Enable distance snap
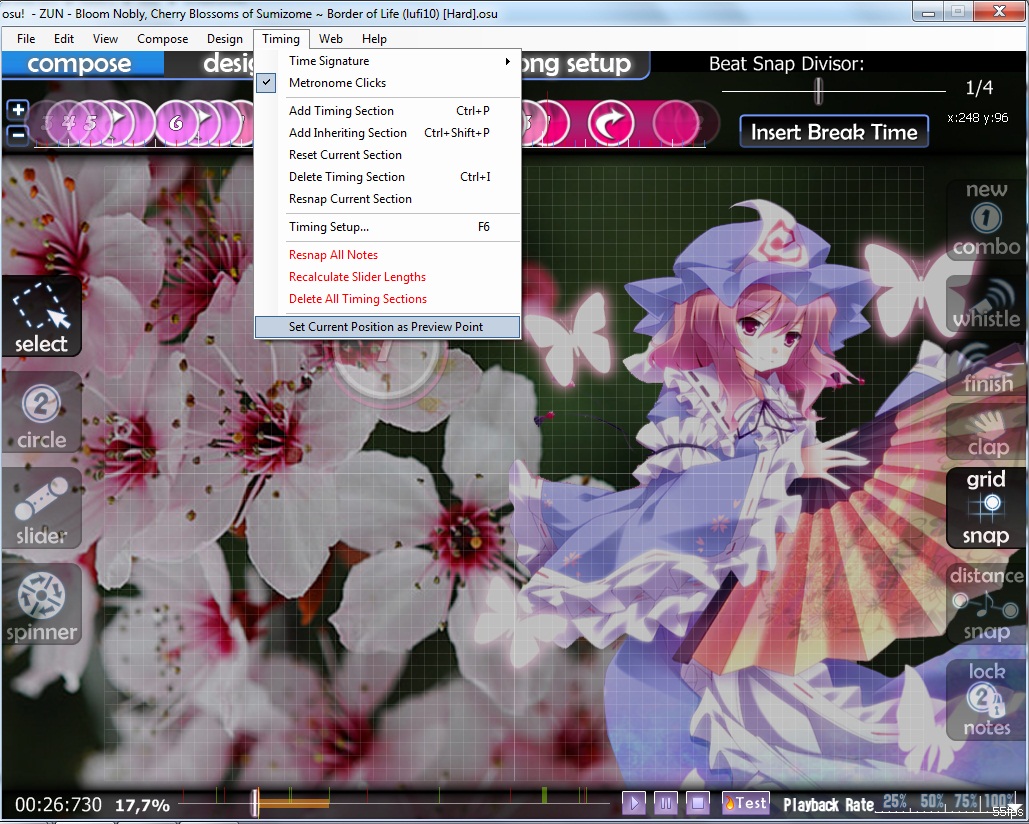 click(986, 604)
